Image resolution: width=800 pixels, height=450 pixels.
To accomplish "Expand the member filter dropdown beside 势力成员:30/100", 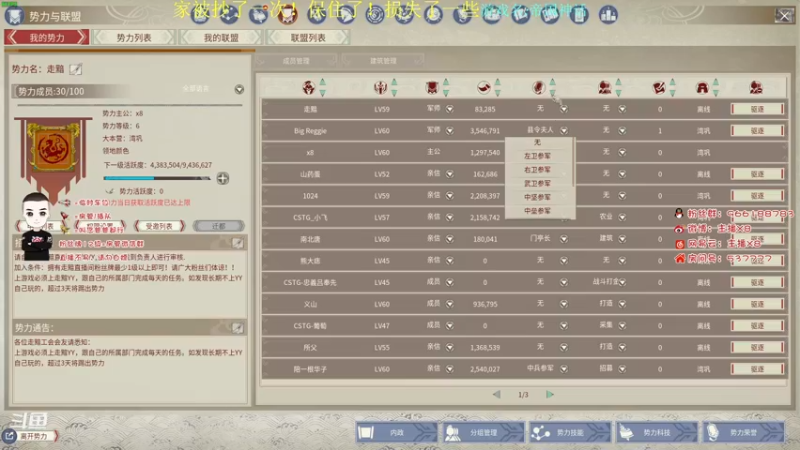I will [x=239, y=89].
